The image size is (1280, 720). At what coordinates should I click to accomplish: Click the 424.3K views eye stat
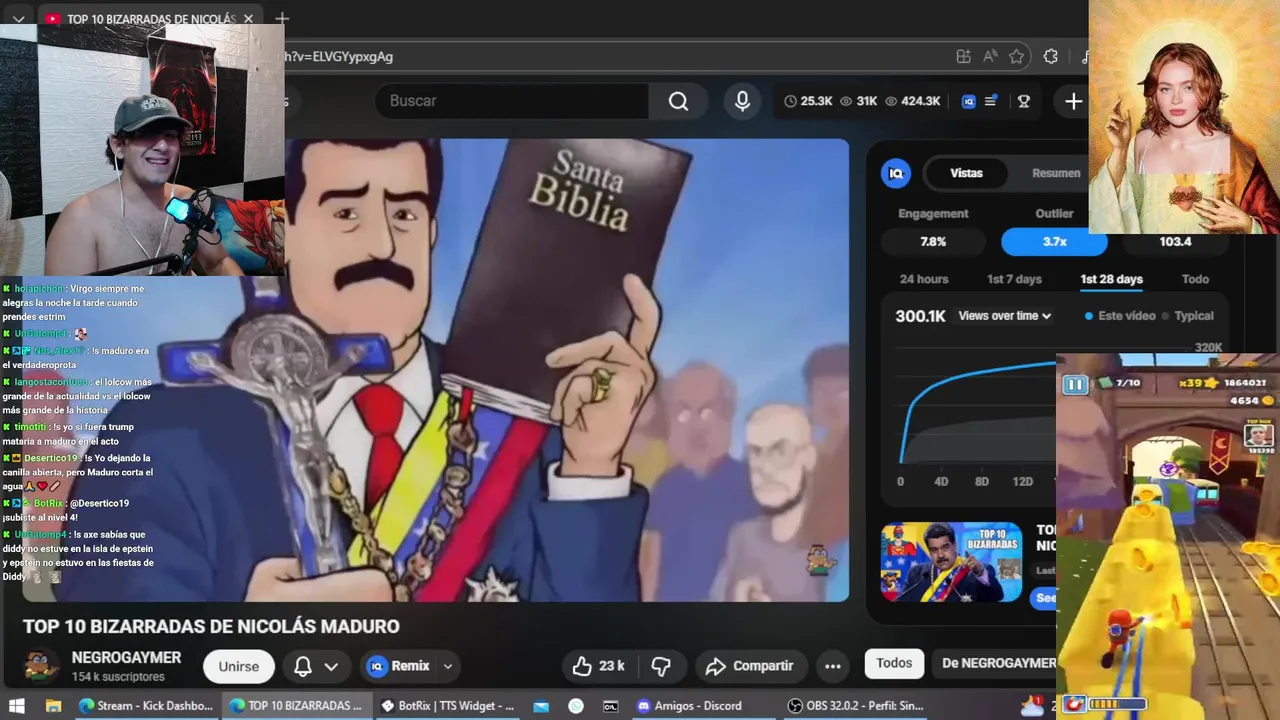pyautogui.click(x=912, y=101)
